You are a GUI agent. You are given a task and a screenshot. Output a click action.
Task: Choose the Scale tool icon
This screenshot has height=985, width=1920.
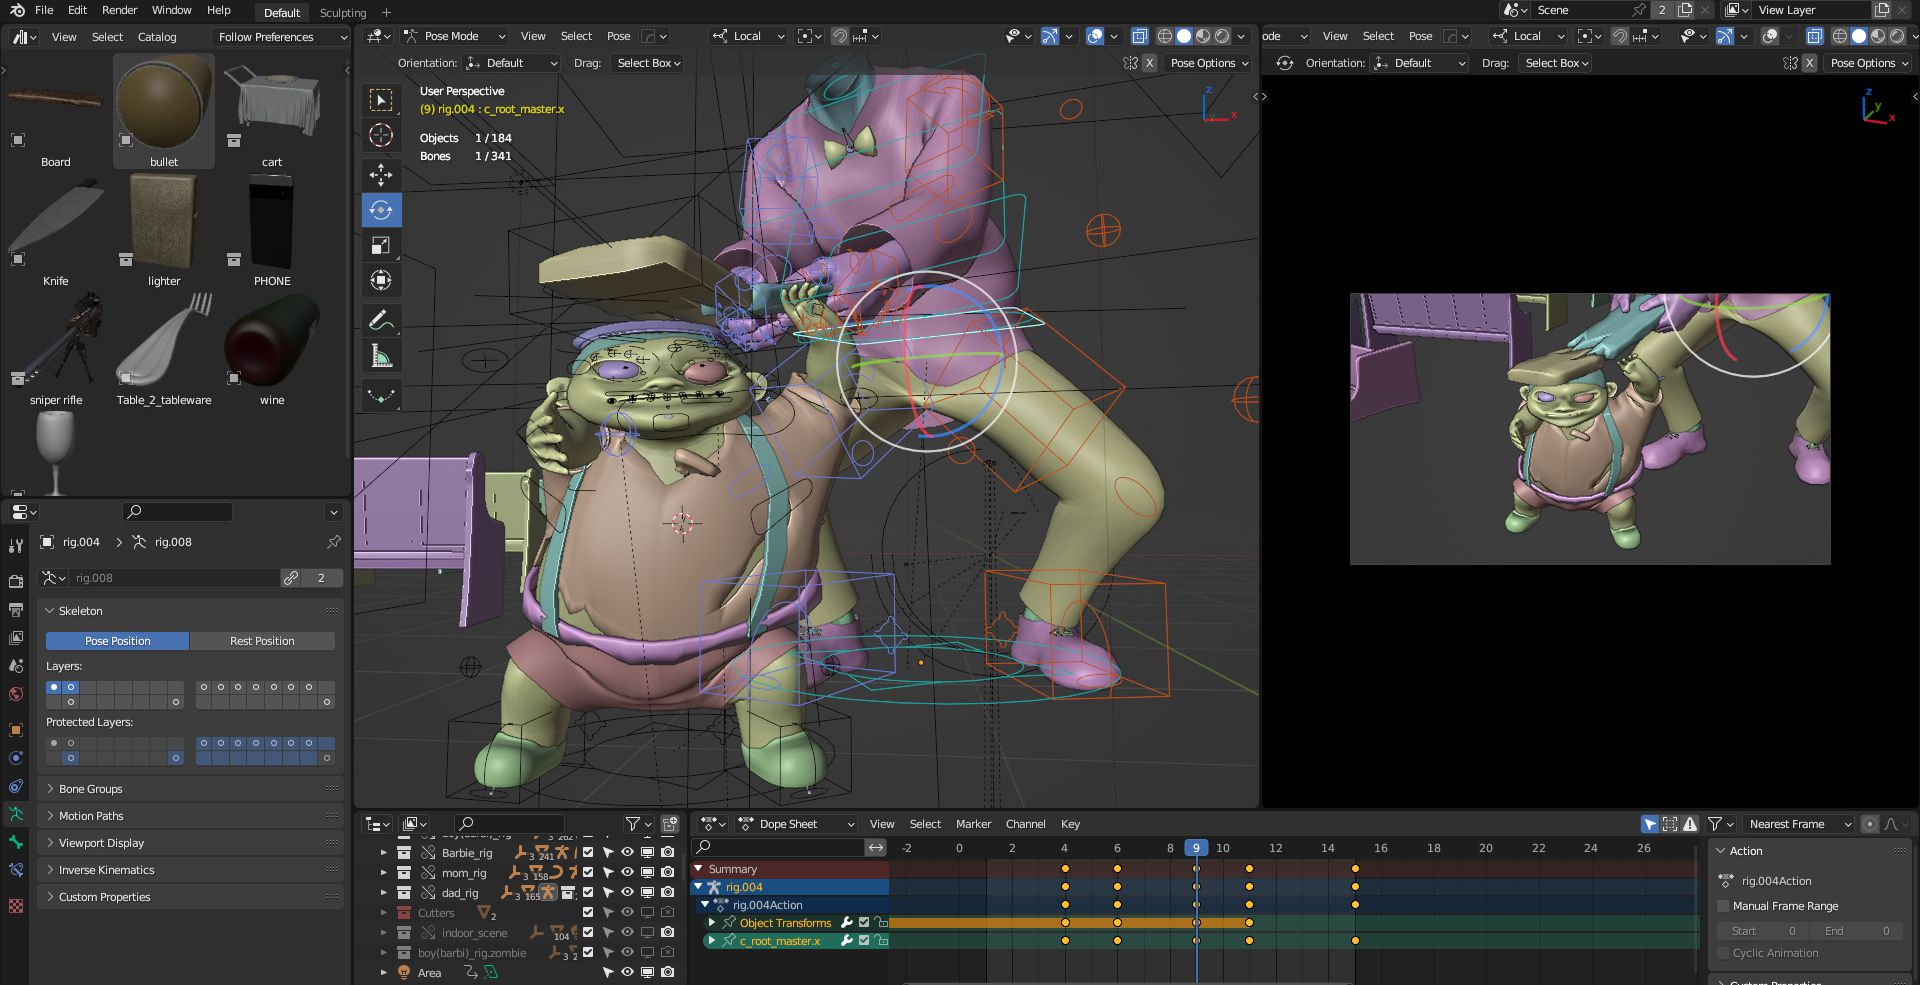(x=381, y=246)
